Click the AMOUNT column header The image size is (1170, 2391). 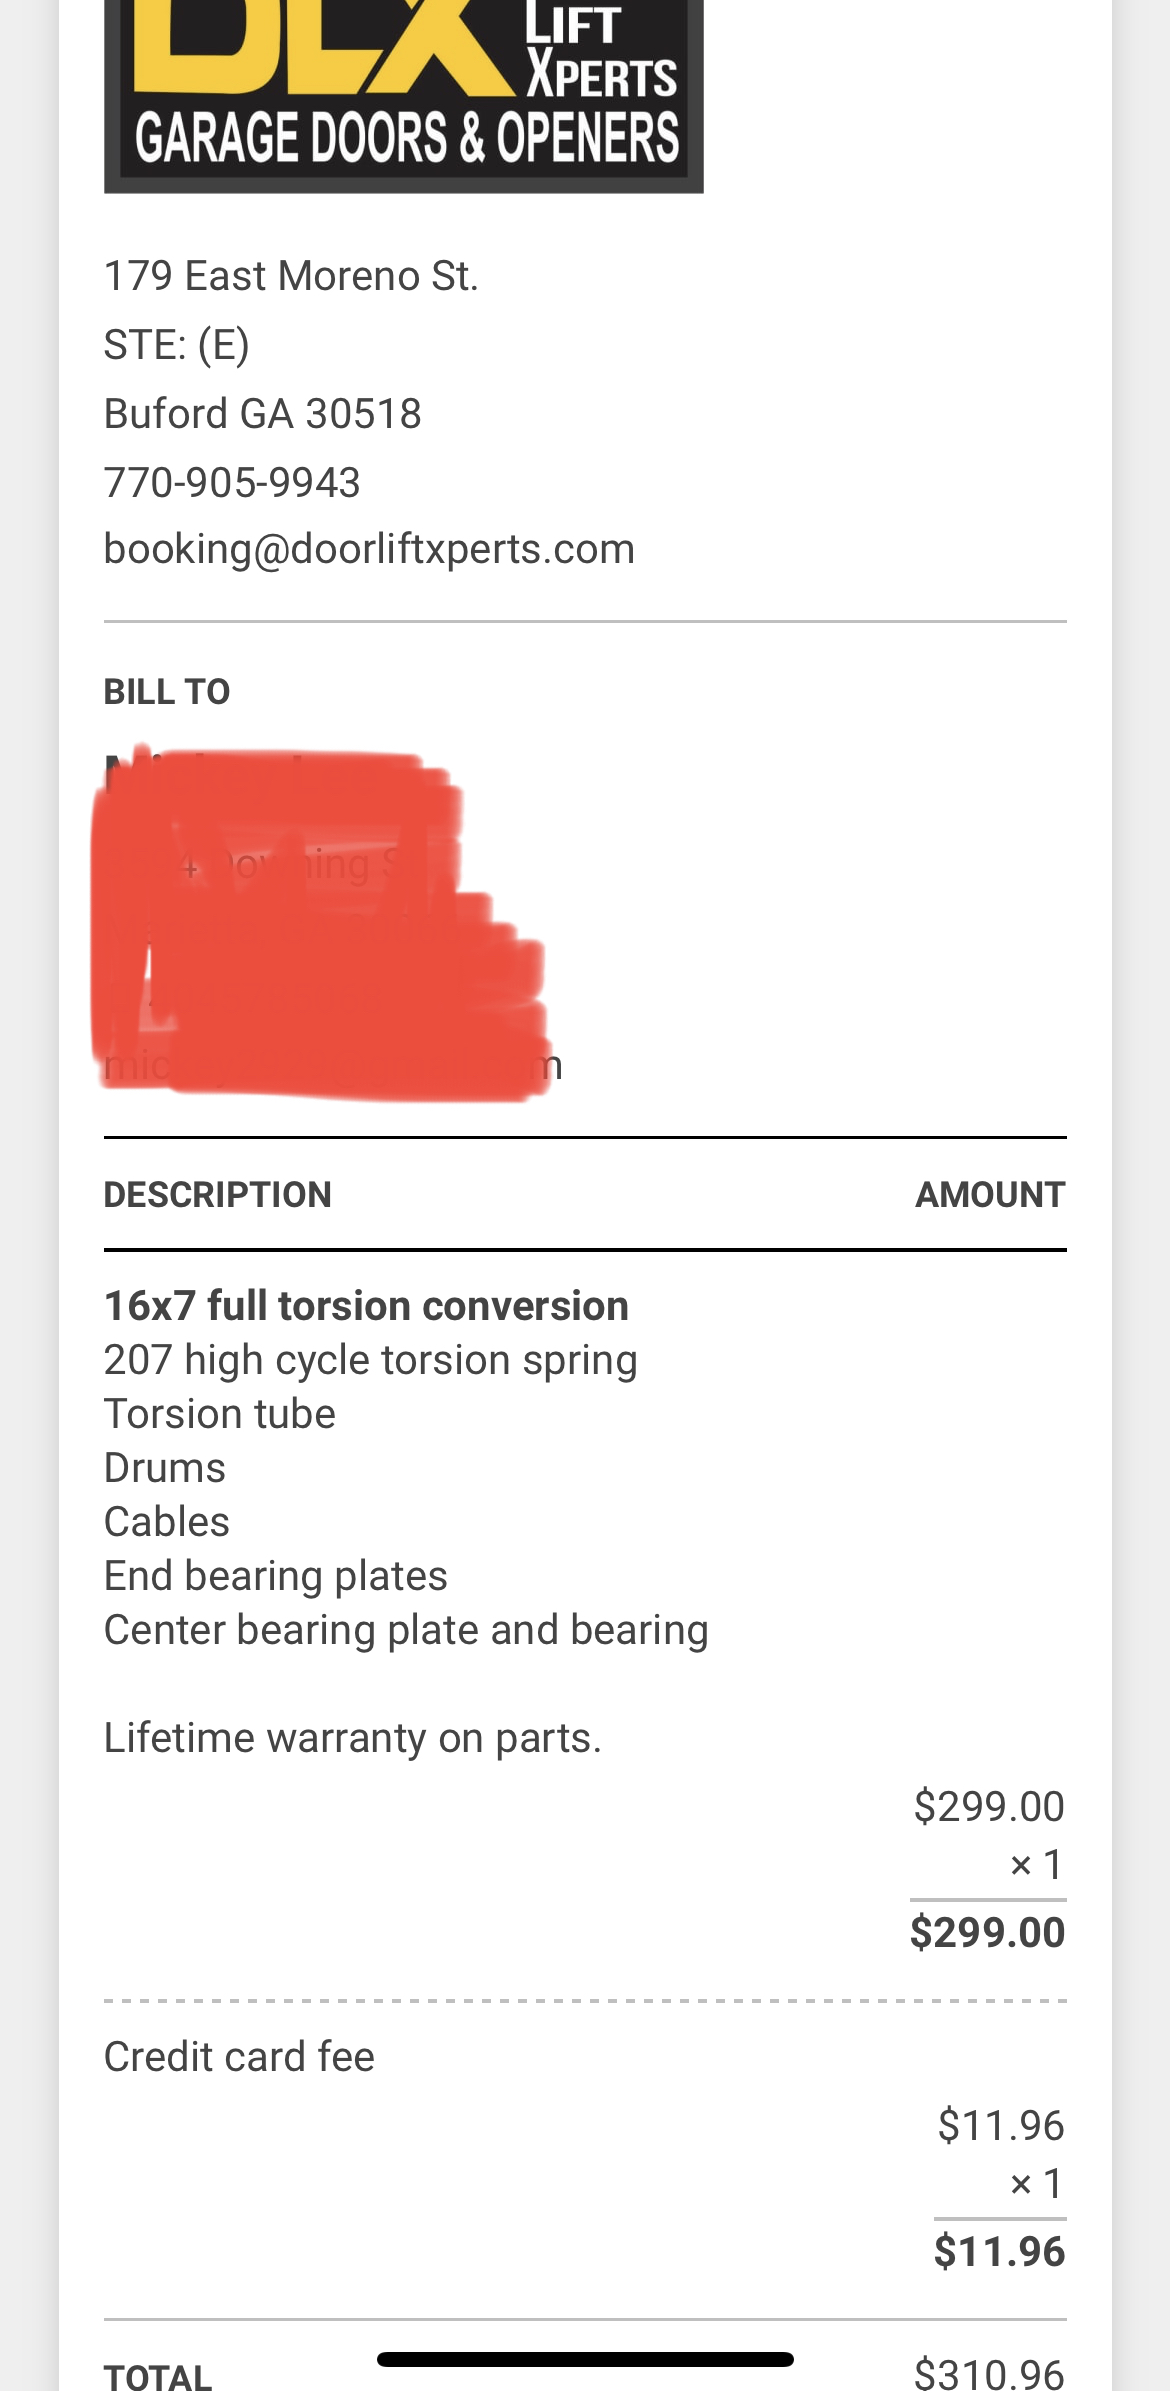(x=990, y=1195)
